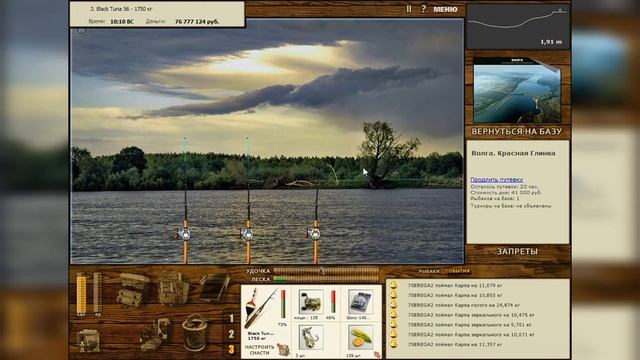Click the money amount 76 777 124 руб.

coord(197,22)
